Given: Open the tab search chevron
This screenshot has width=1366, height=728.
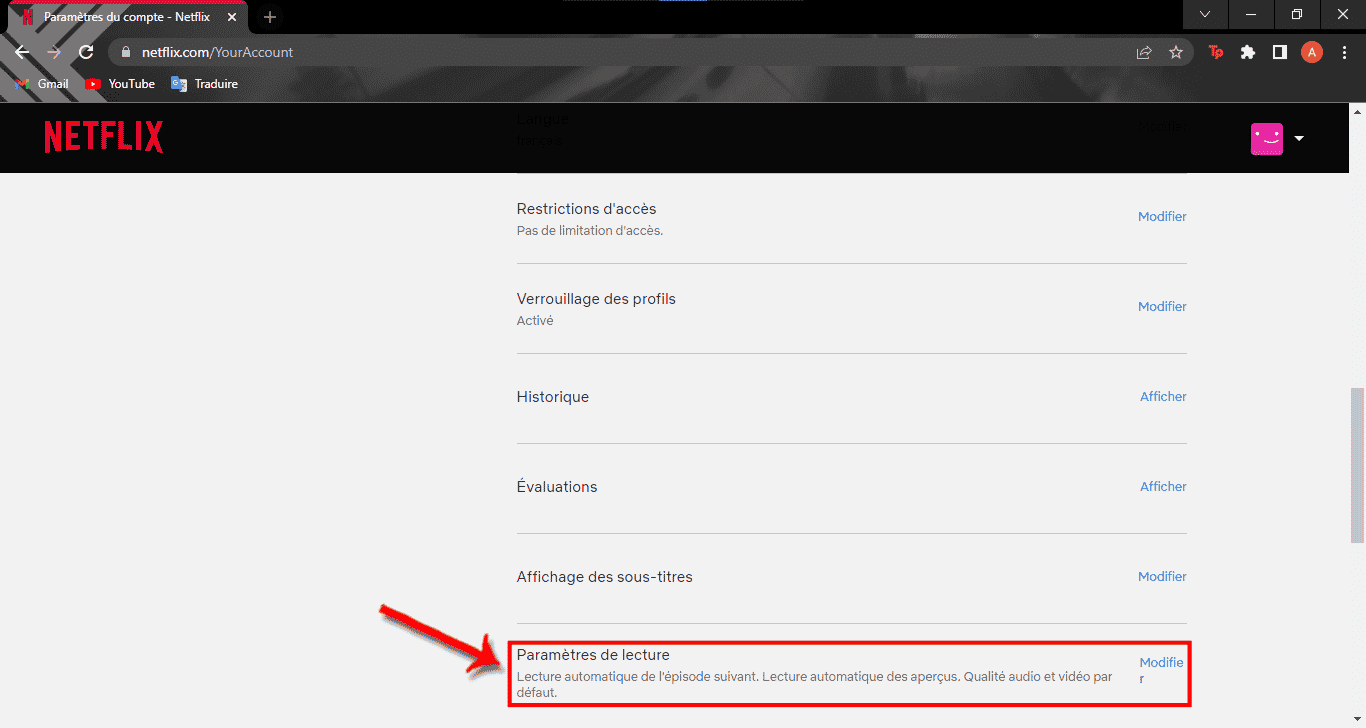Looking at the screenshot, I should (1205, 14).
